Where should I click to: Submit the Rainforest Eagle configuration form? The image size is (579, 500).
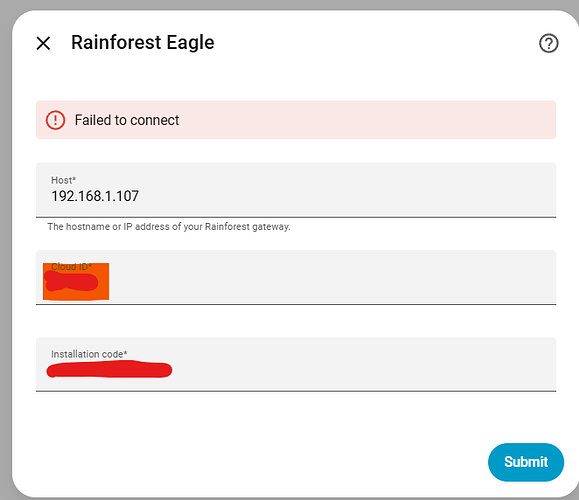pos(525,462)
